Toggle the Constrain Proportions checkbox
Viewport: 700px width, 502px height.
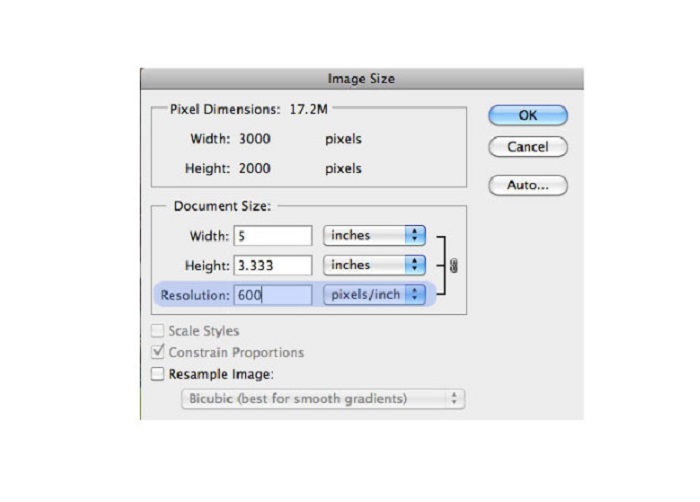(157, 352)
